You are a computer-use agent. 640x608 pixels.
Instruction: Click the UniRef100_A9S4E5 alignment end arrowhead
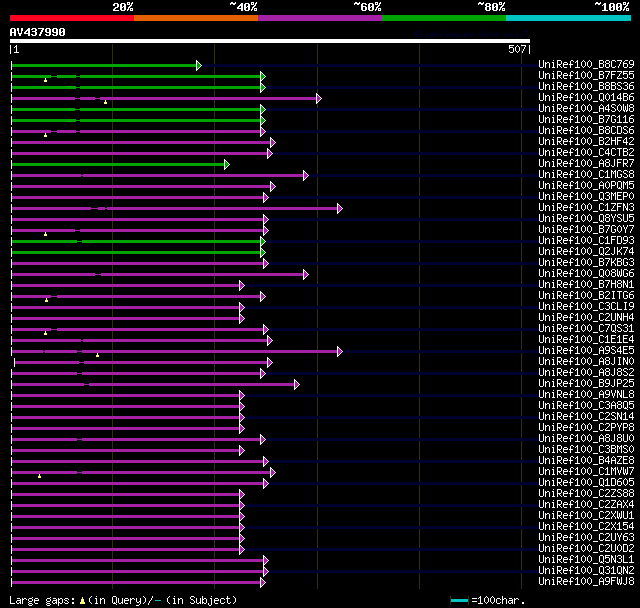pyautogui.click(x=340, y=351)
